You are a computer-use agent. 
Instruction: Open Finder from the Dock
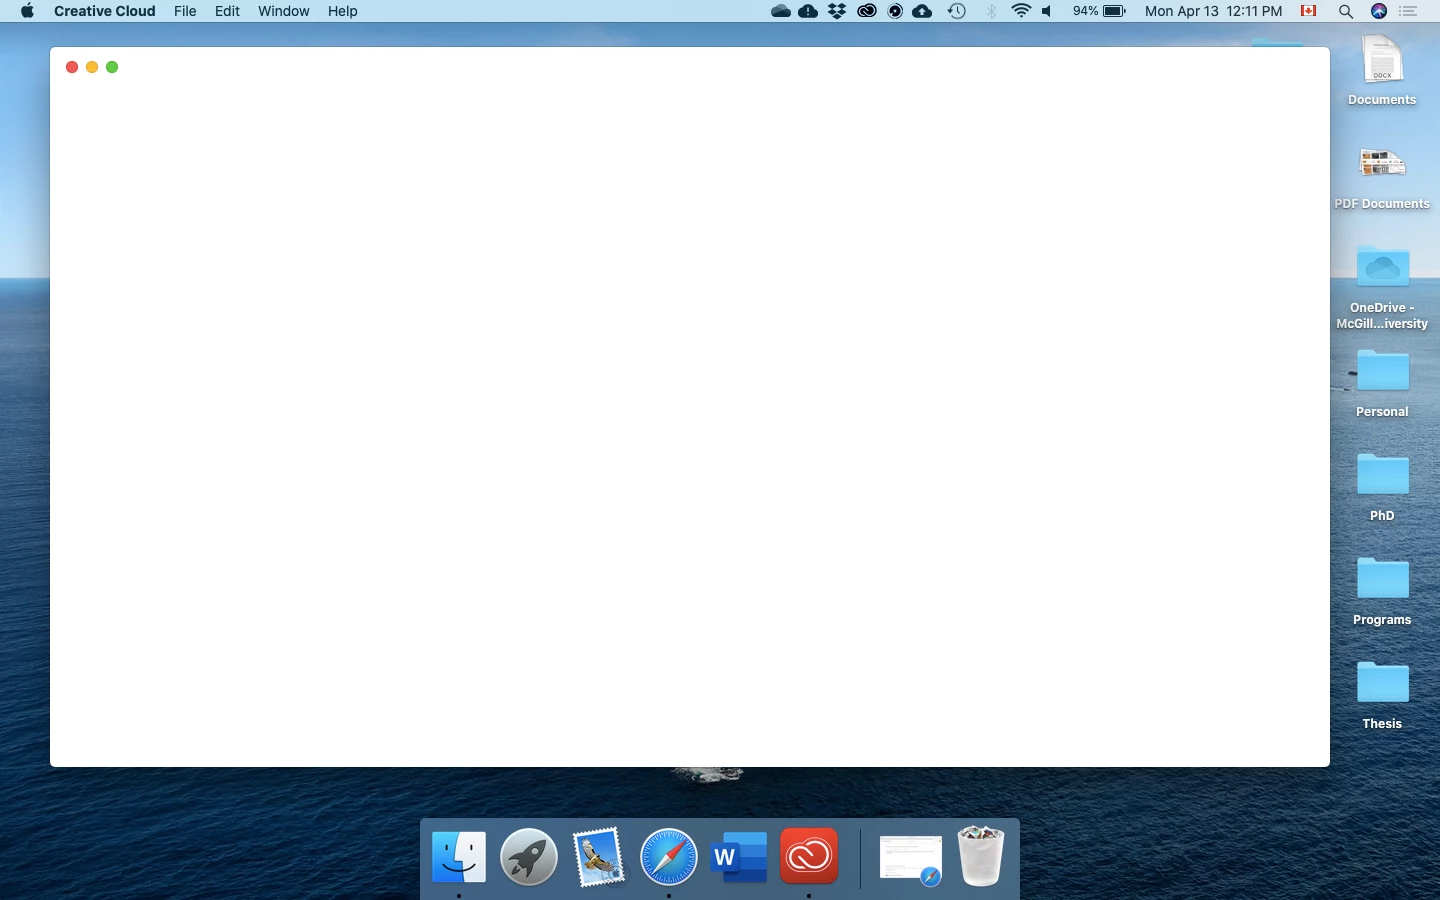(459, 857)
